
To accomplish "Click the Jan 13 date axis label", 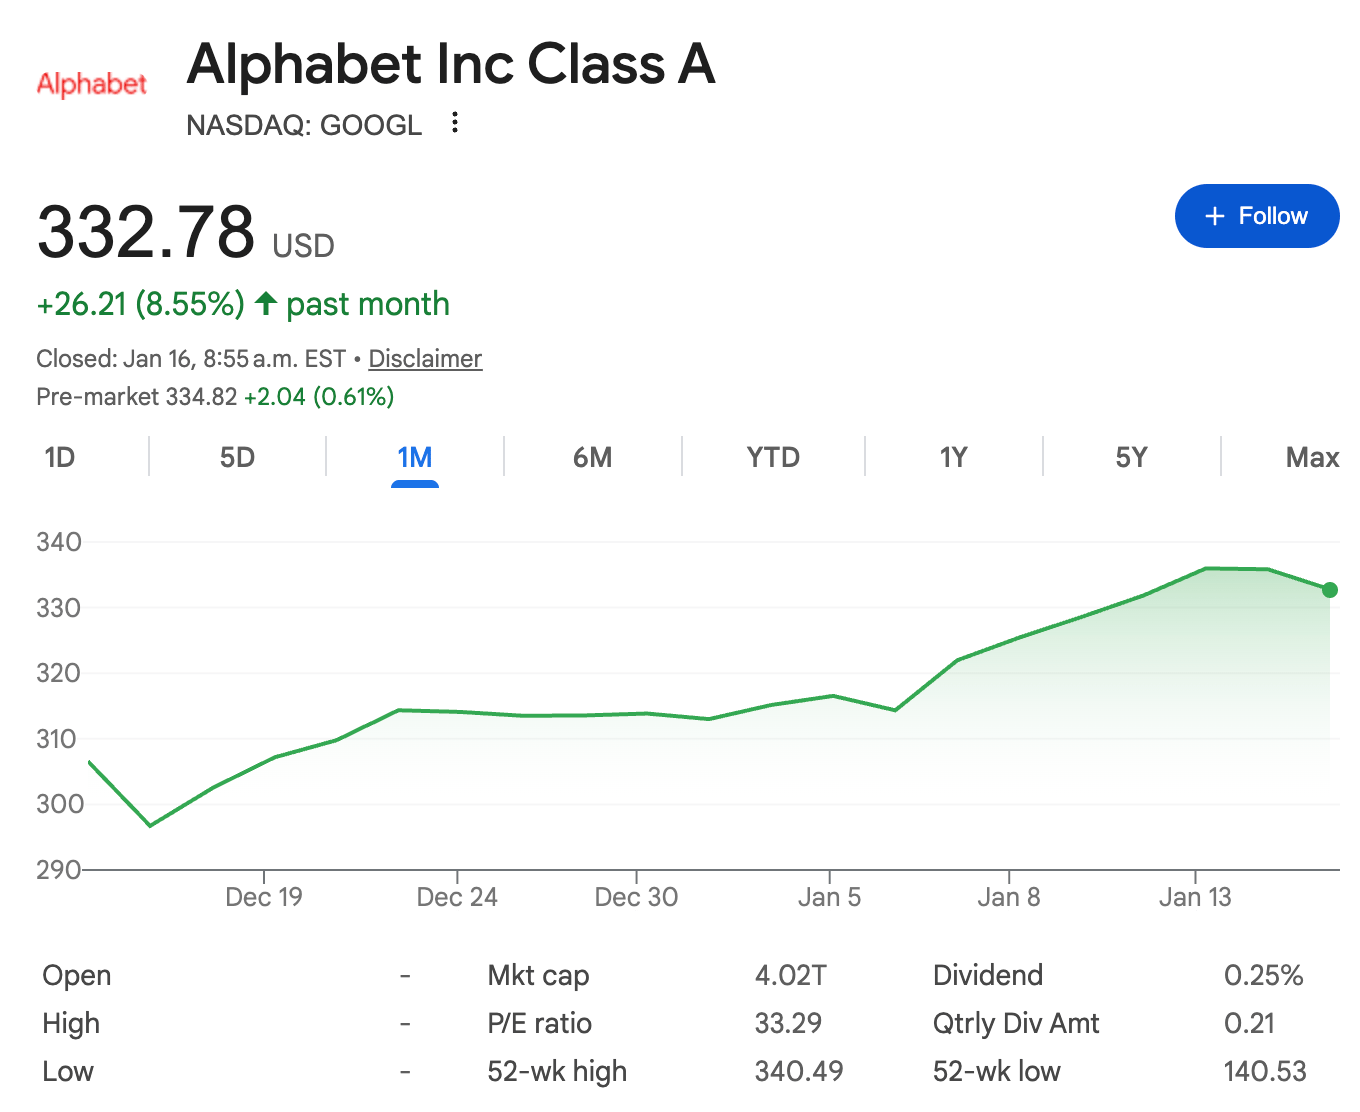I will point(1195,897).
